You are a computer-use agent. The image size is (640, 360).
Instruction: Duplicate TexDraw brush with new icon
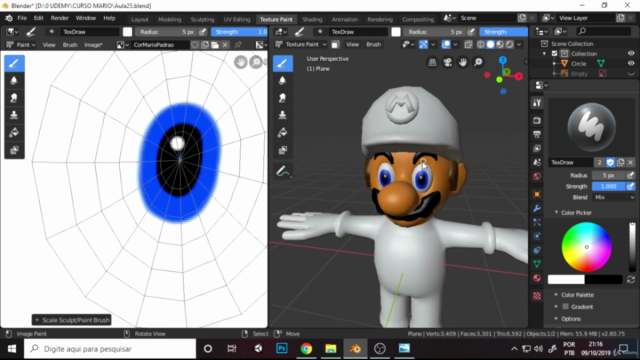coord(620,162)
